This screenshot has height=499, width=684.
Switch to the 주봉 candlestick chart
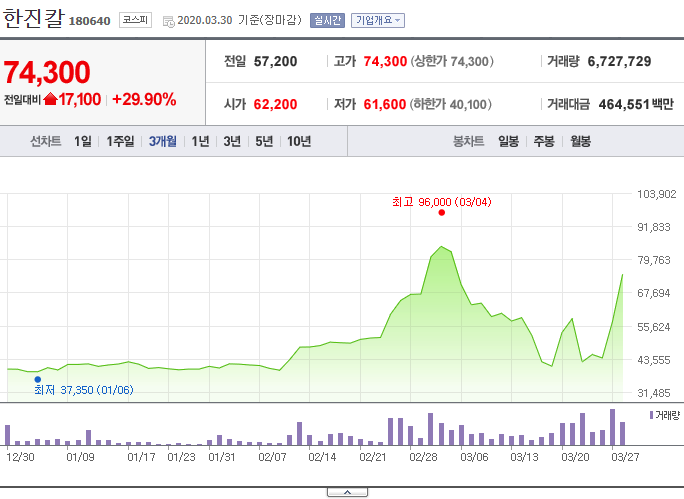[544, 141]
